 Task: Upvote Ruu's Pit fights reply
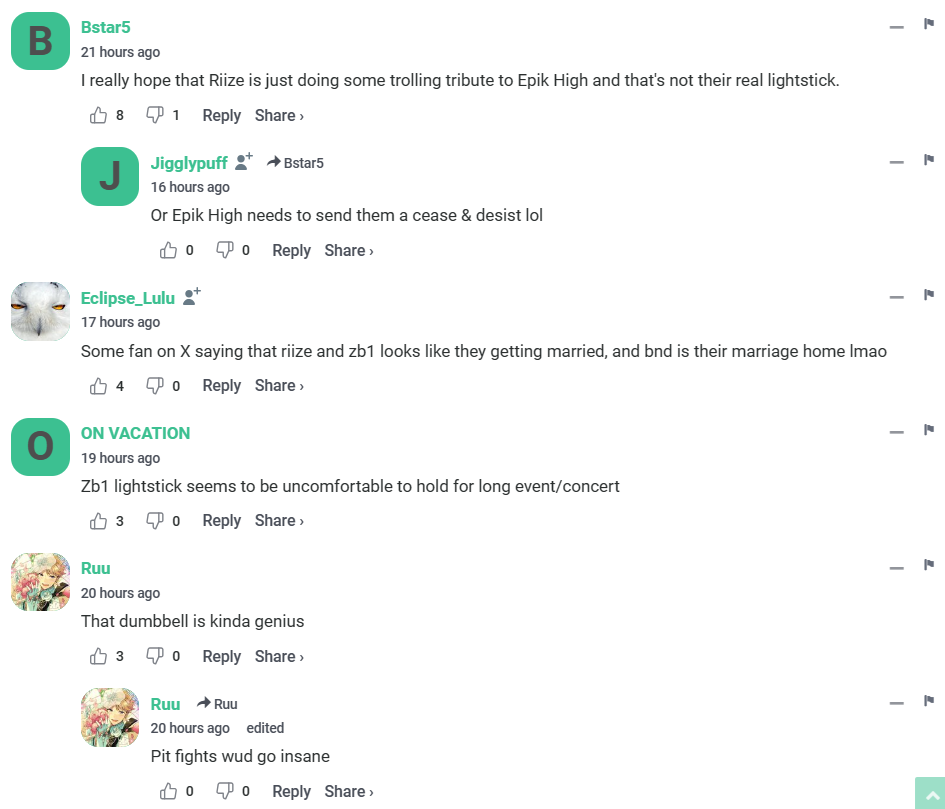[x=168, y=791]
